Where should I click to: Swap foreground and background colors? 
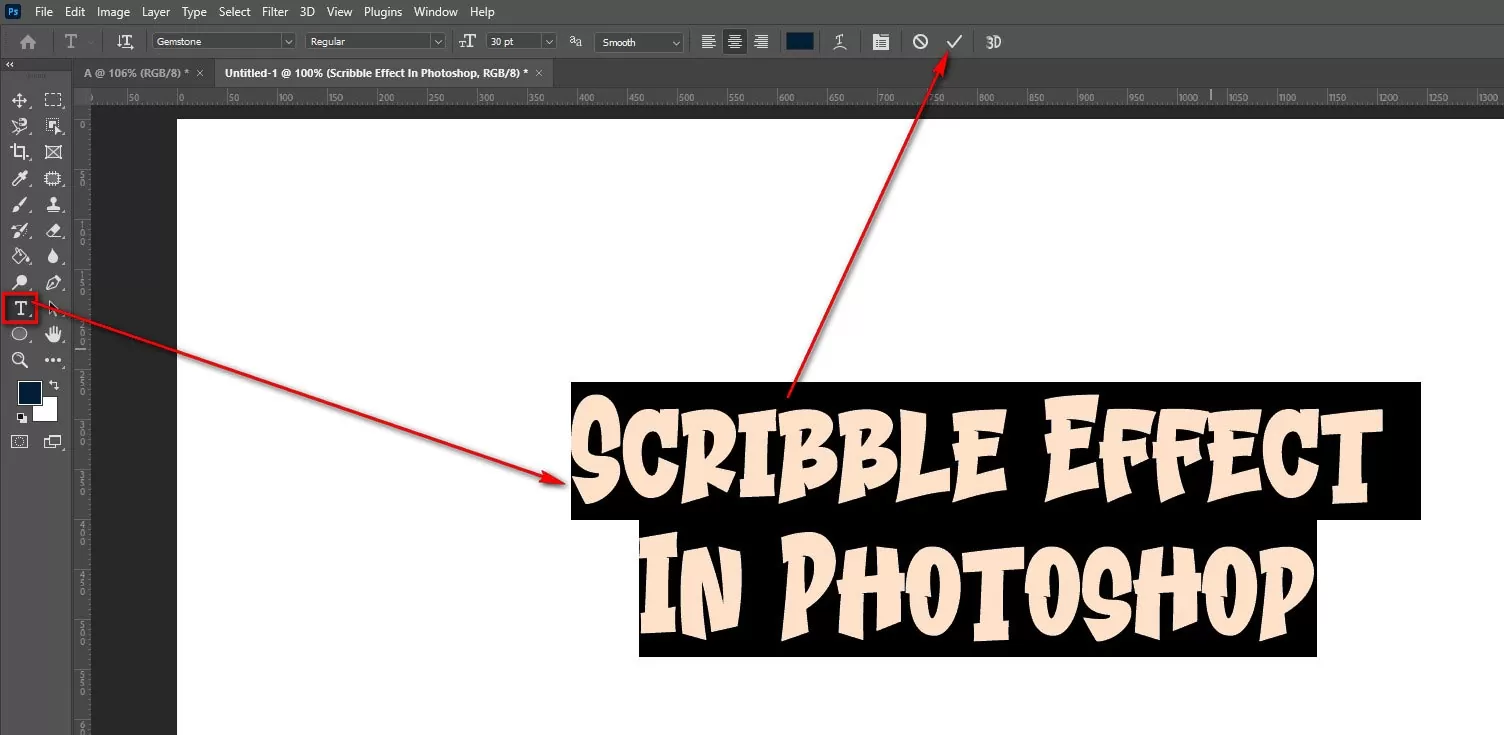point(54,385)
